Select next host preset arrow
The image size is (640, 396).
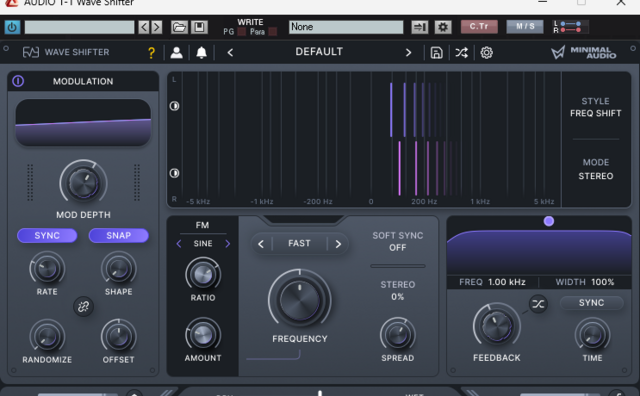[x=156, y=27]
